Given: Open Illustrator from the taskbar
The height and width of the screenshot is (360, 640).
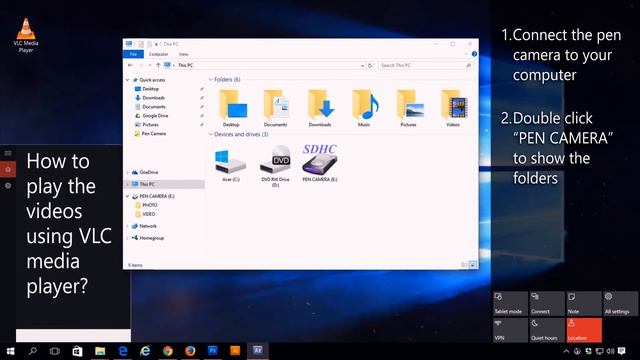Looking at the screenshot, I should click(235, 350).
